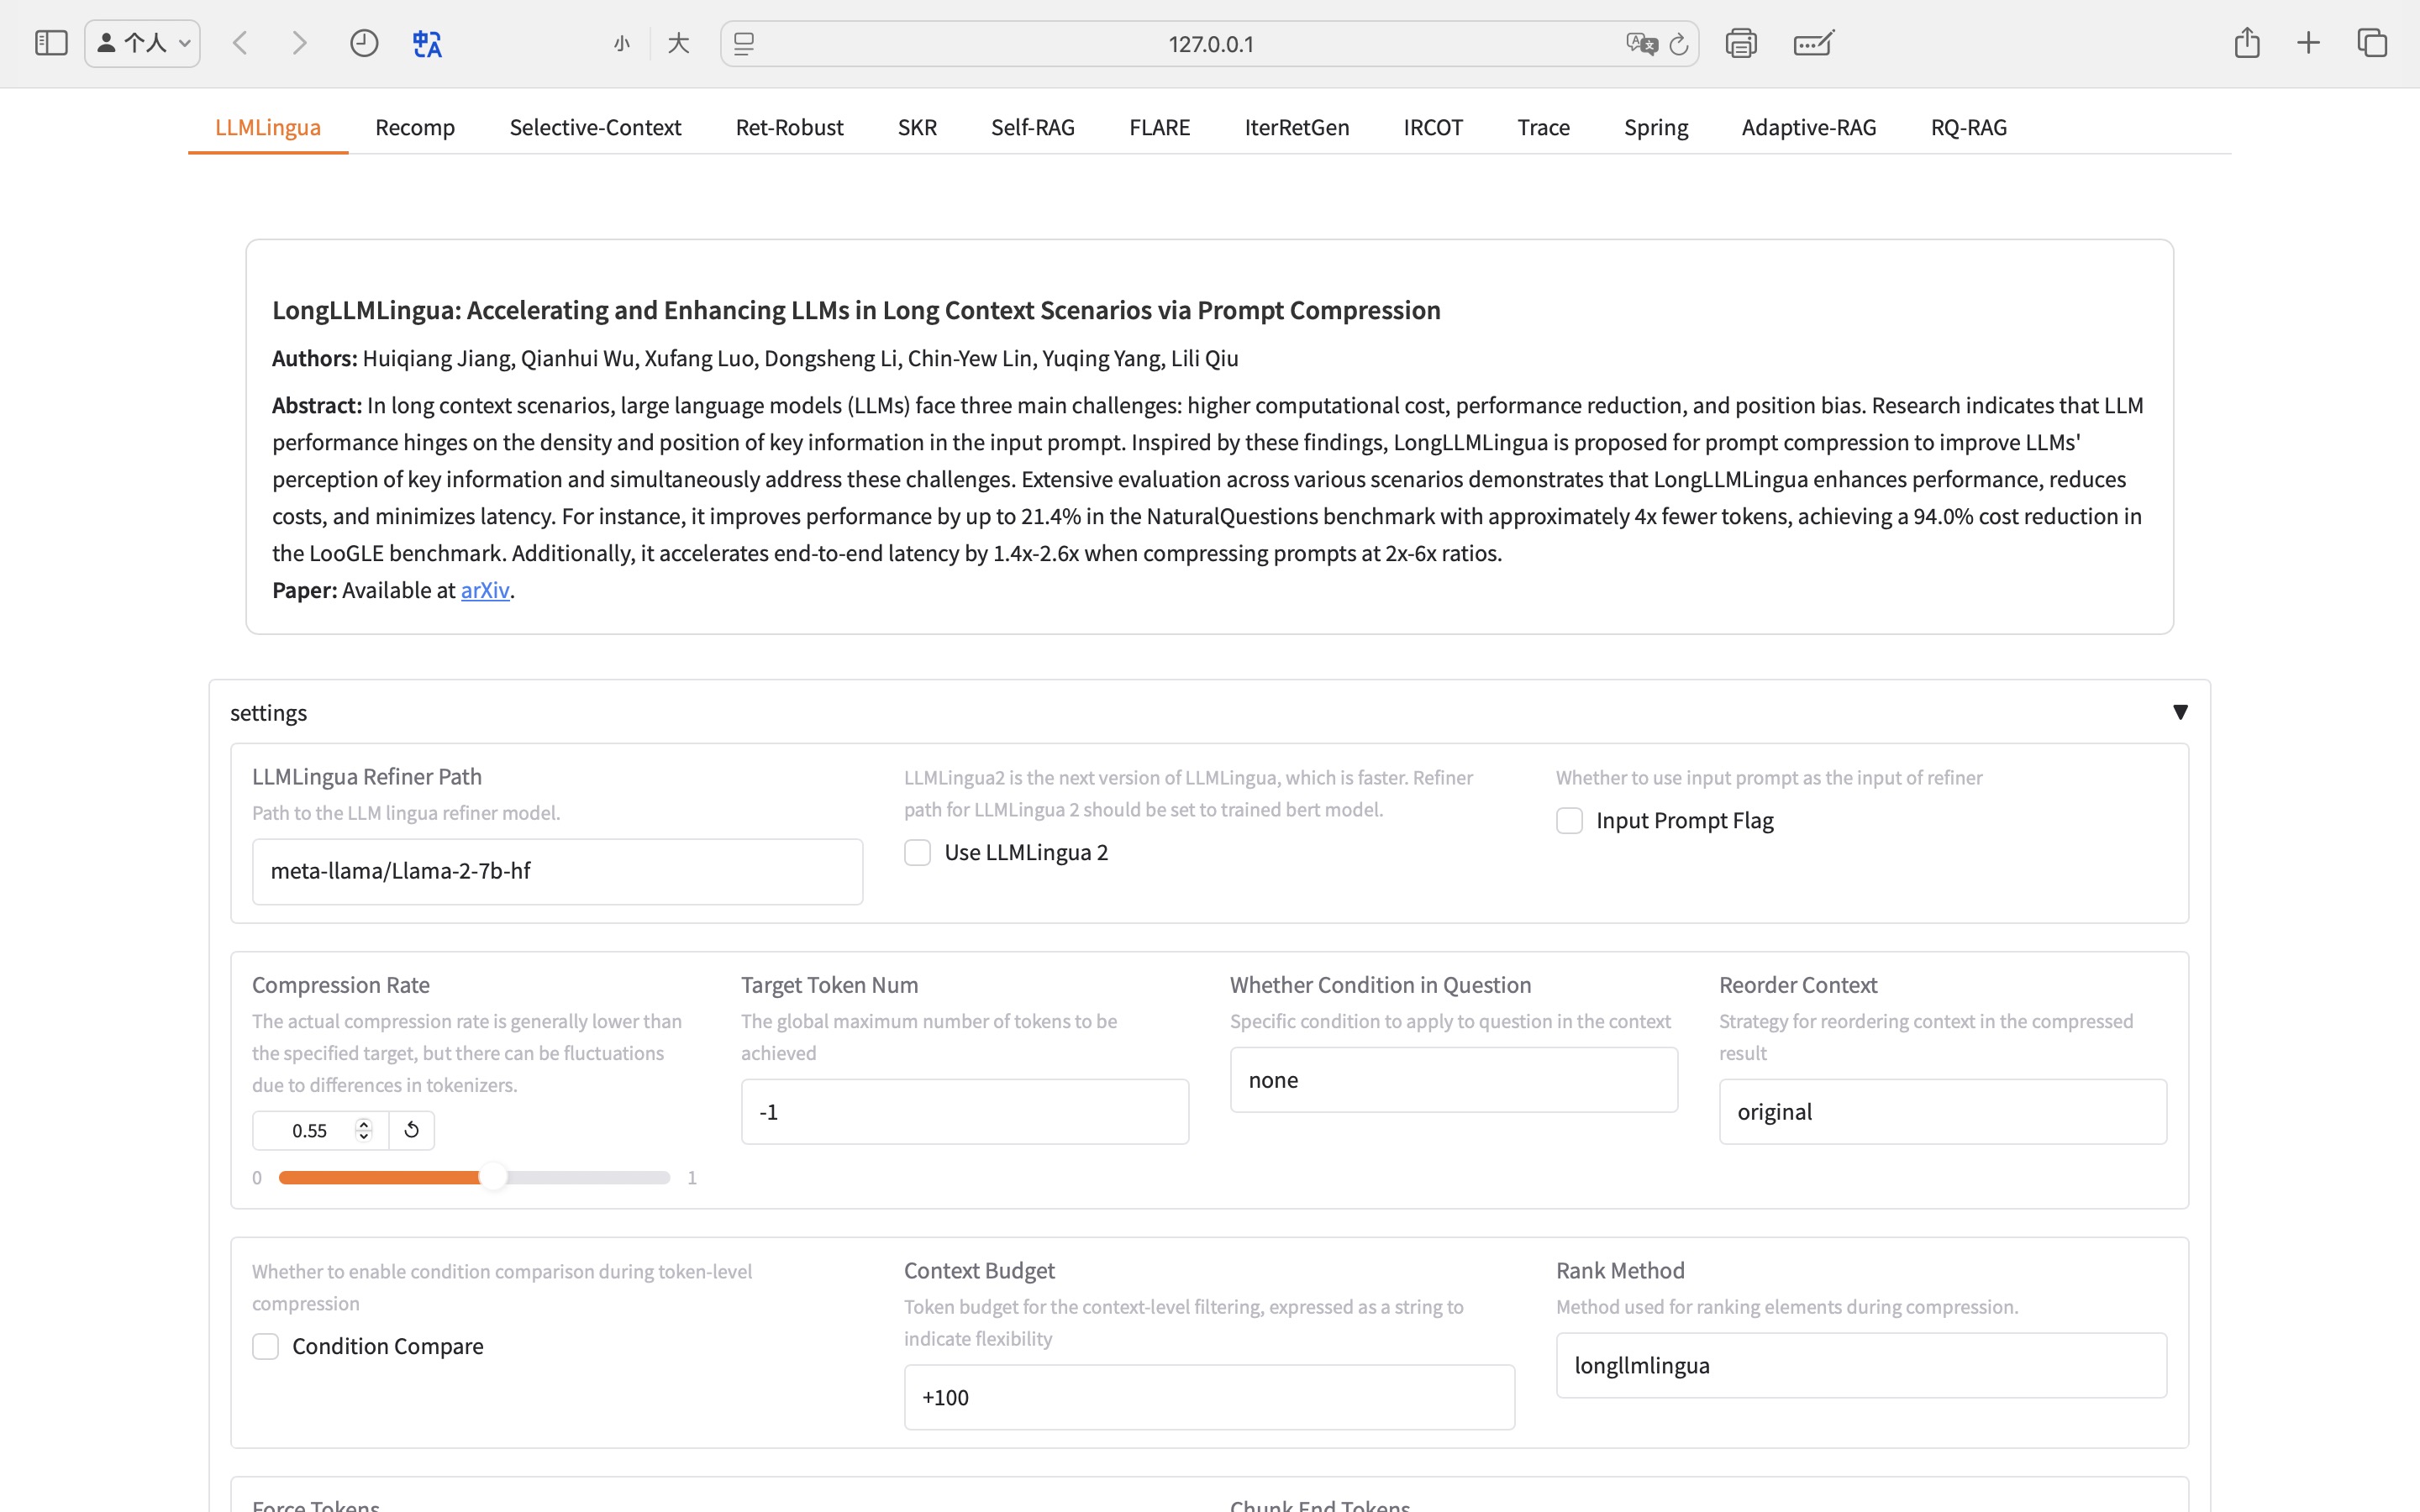Click the share icon in toolbar
This screenshot has height=1512, width=2420.
[x=2247, y=43]
